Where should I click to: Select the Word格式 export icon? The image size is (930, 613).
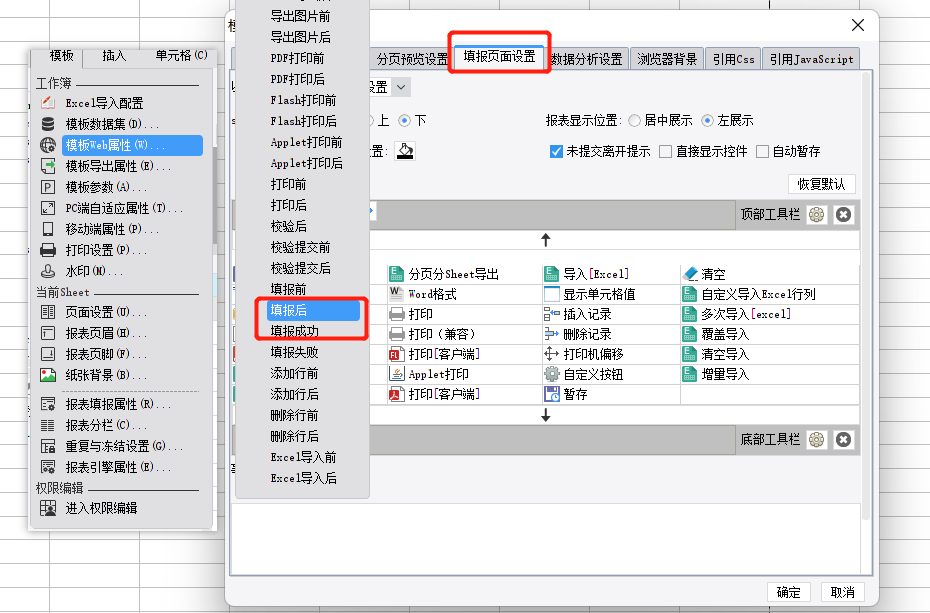[396, 293]
